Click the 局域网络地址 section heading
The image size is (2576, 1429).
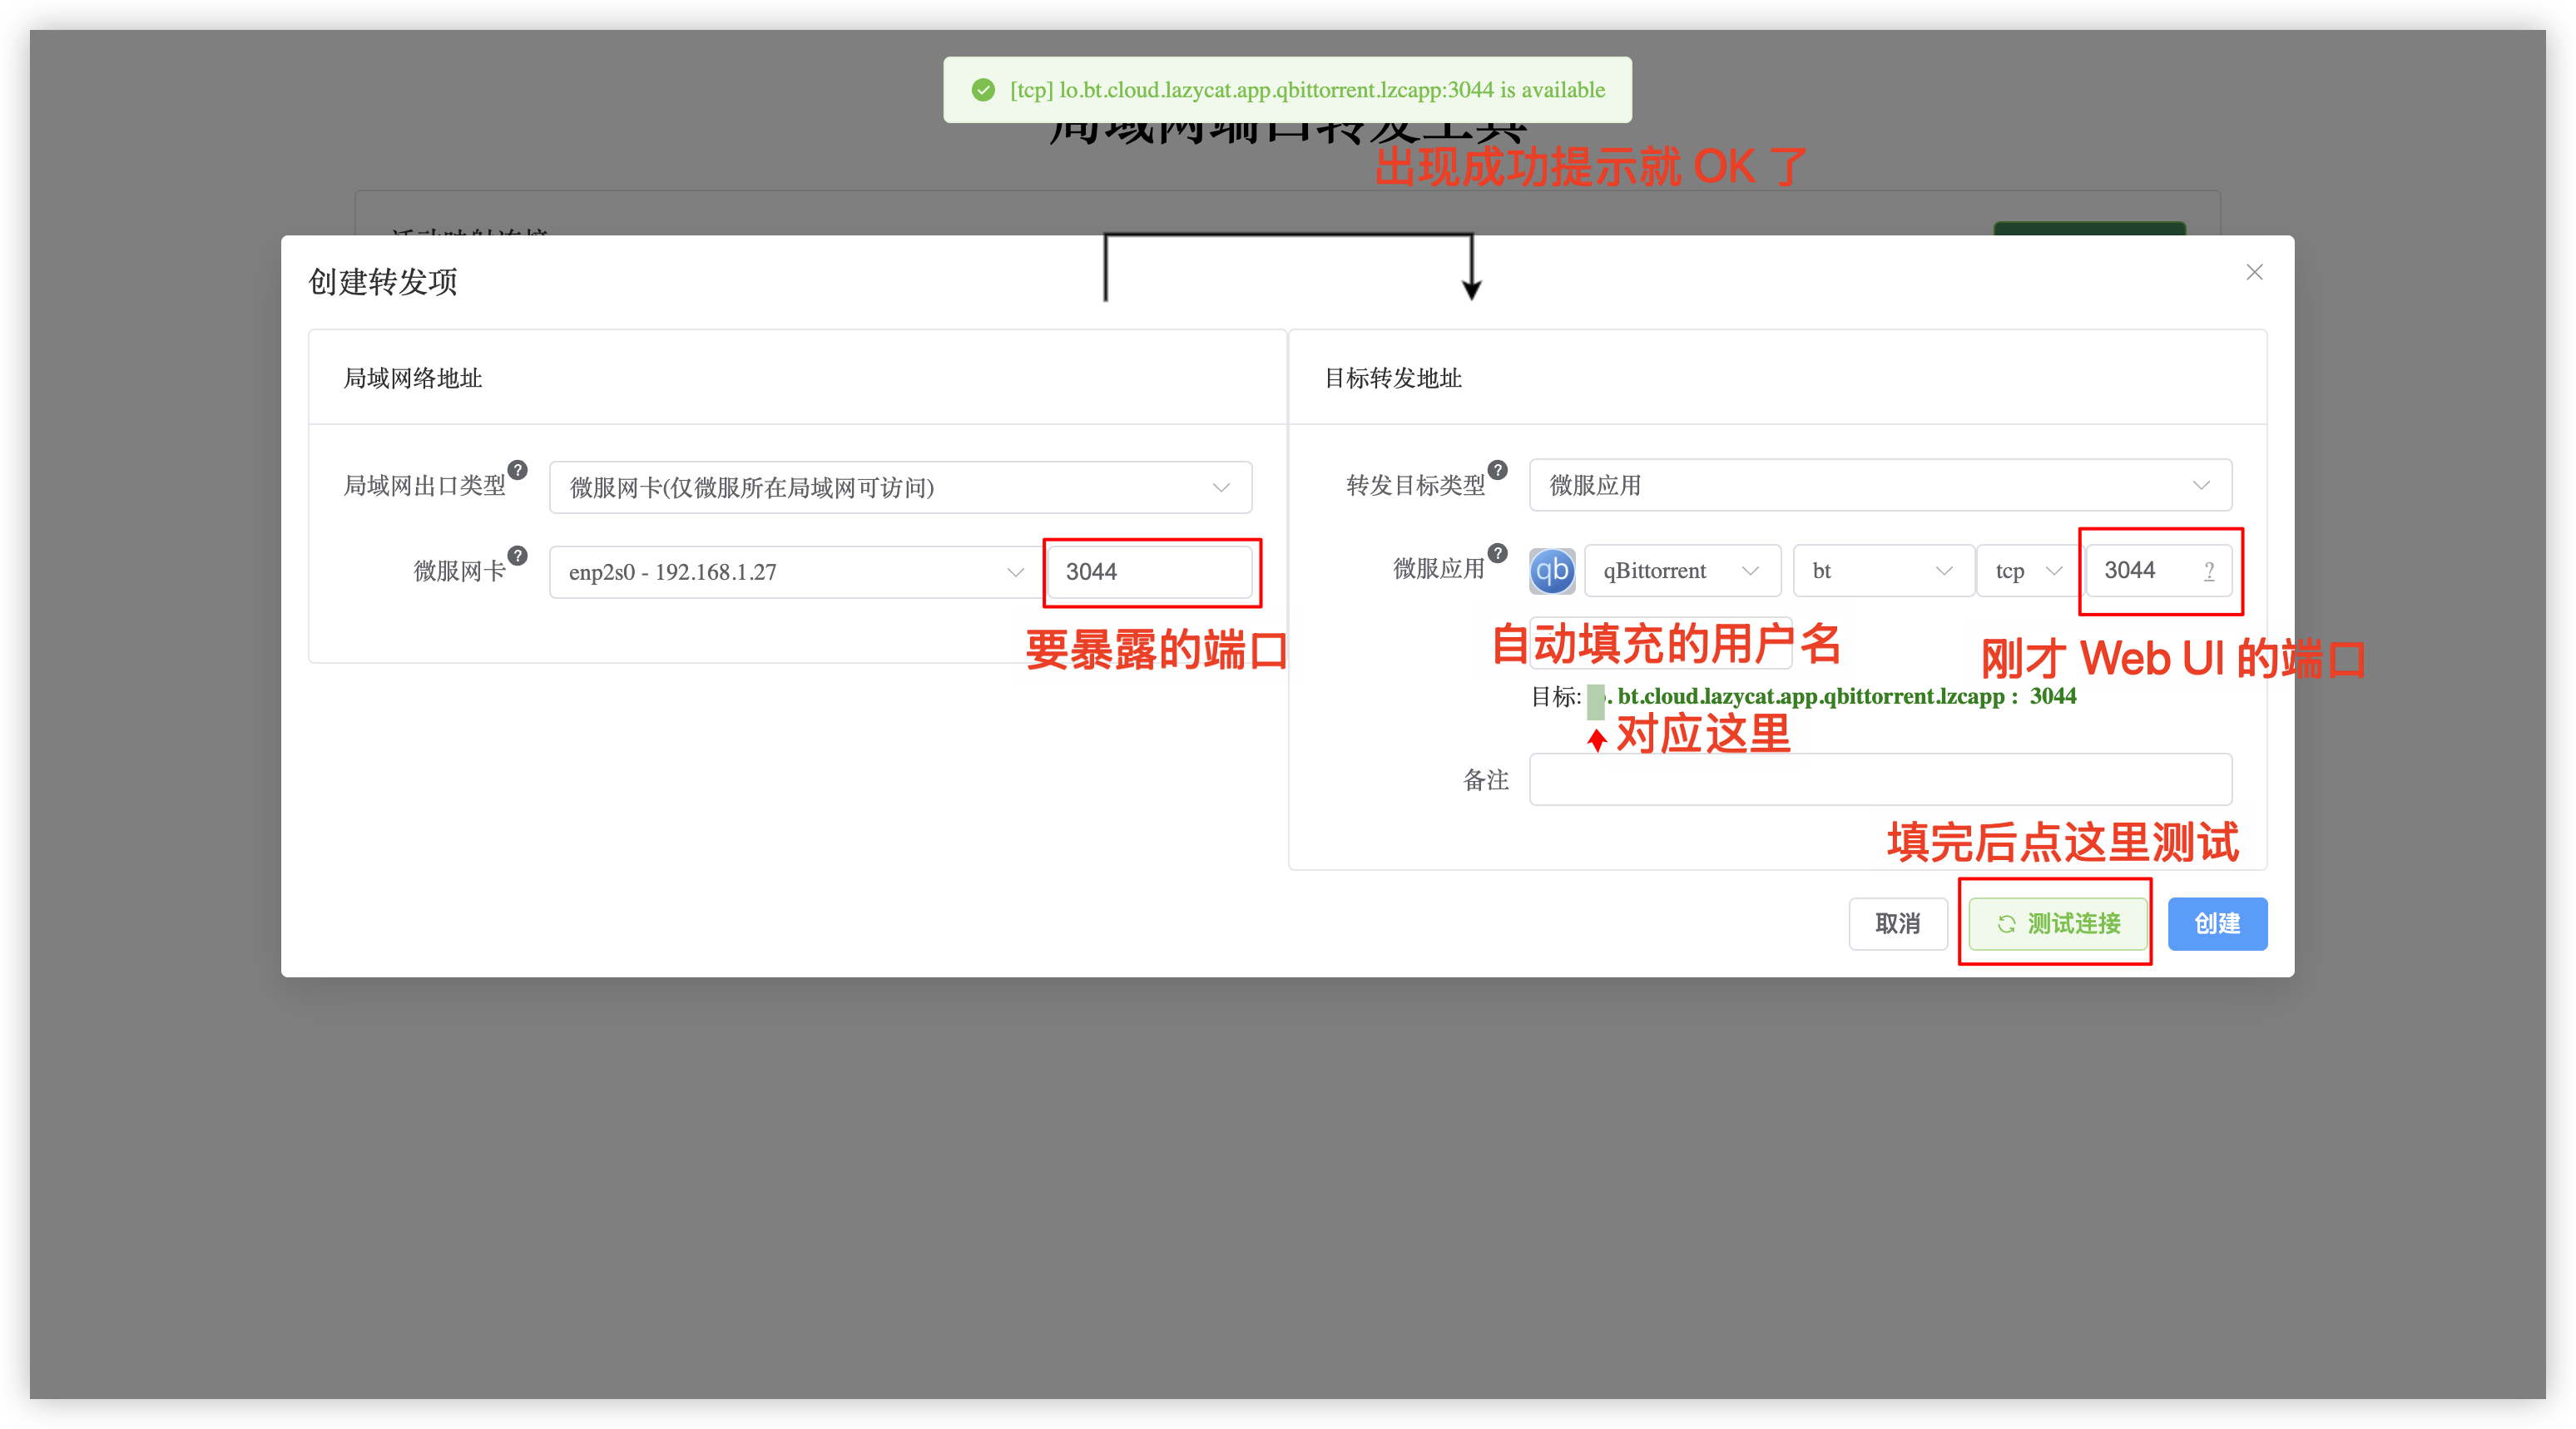412,378
